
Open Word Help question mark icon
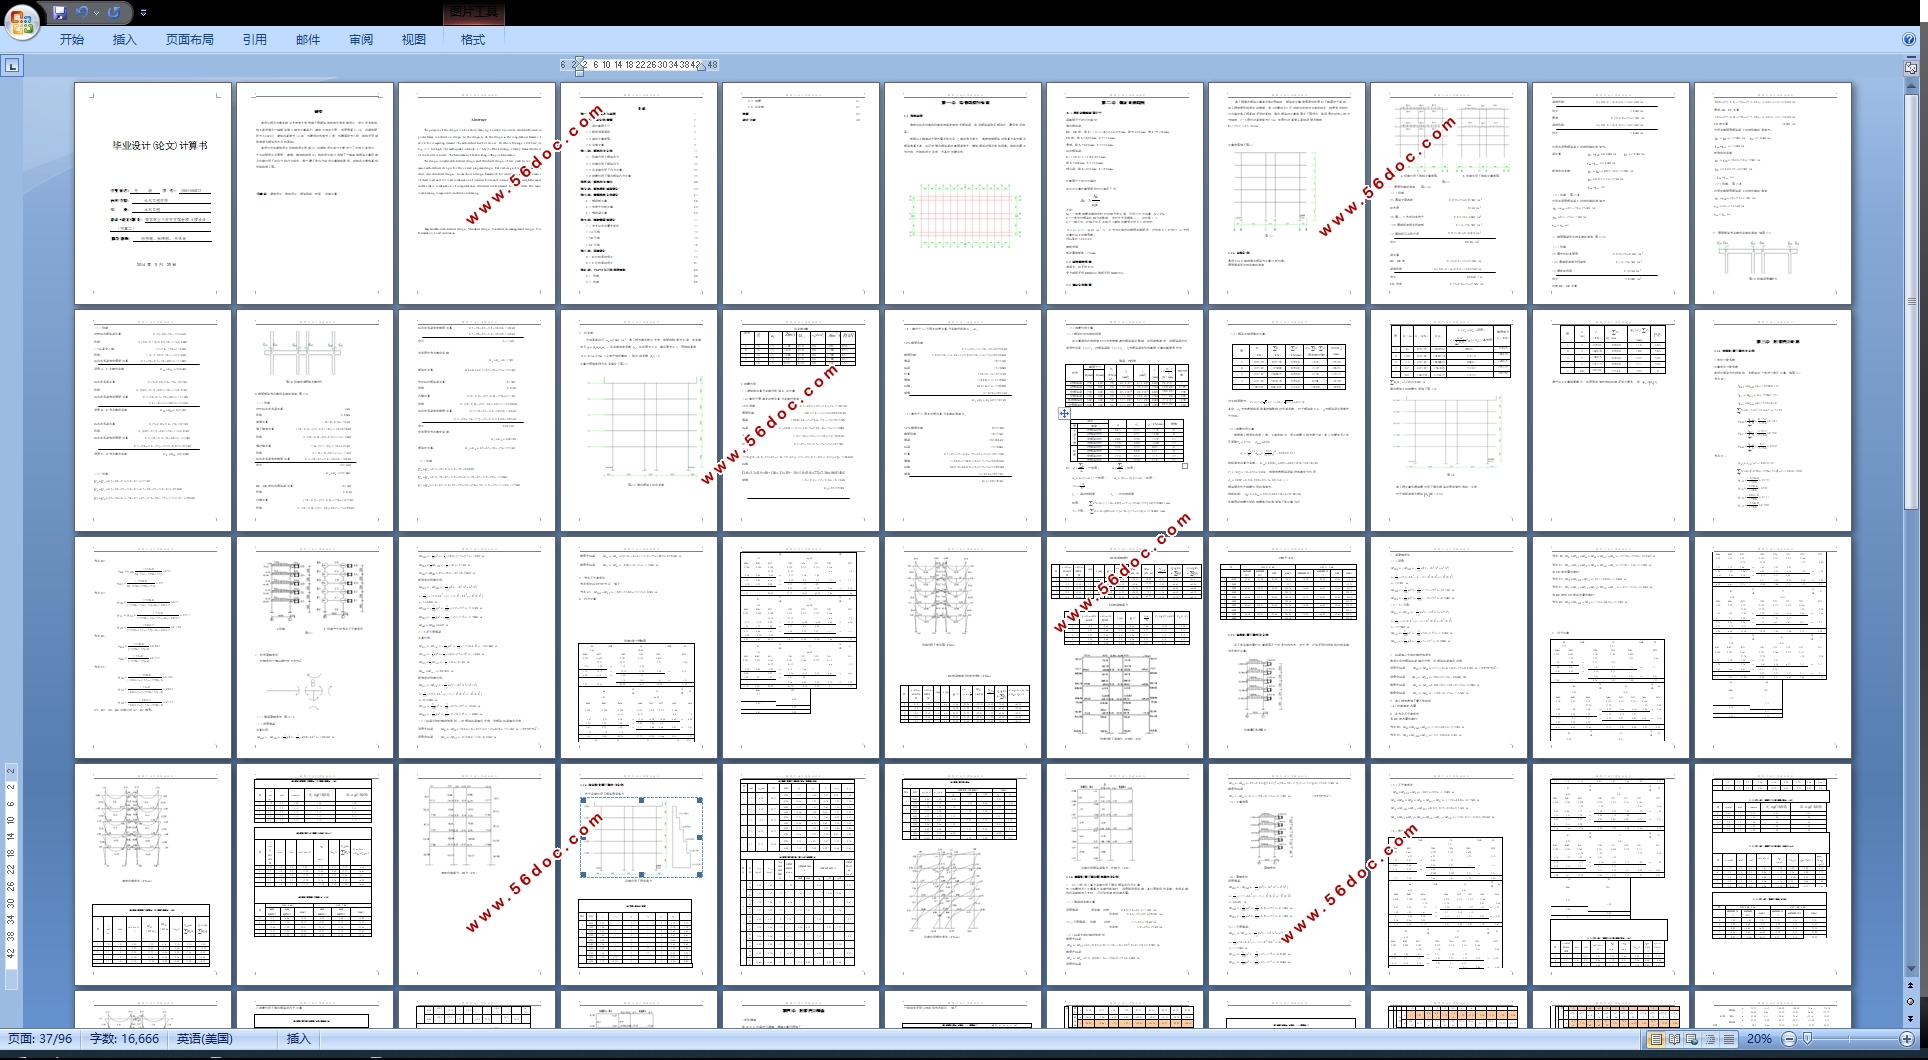(x=1909, y=40)
